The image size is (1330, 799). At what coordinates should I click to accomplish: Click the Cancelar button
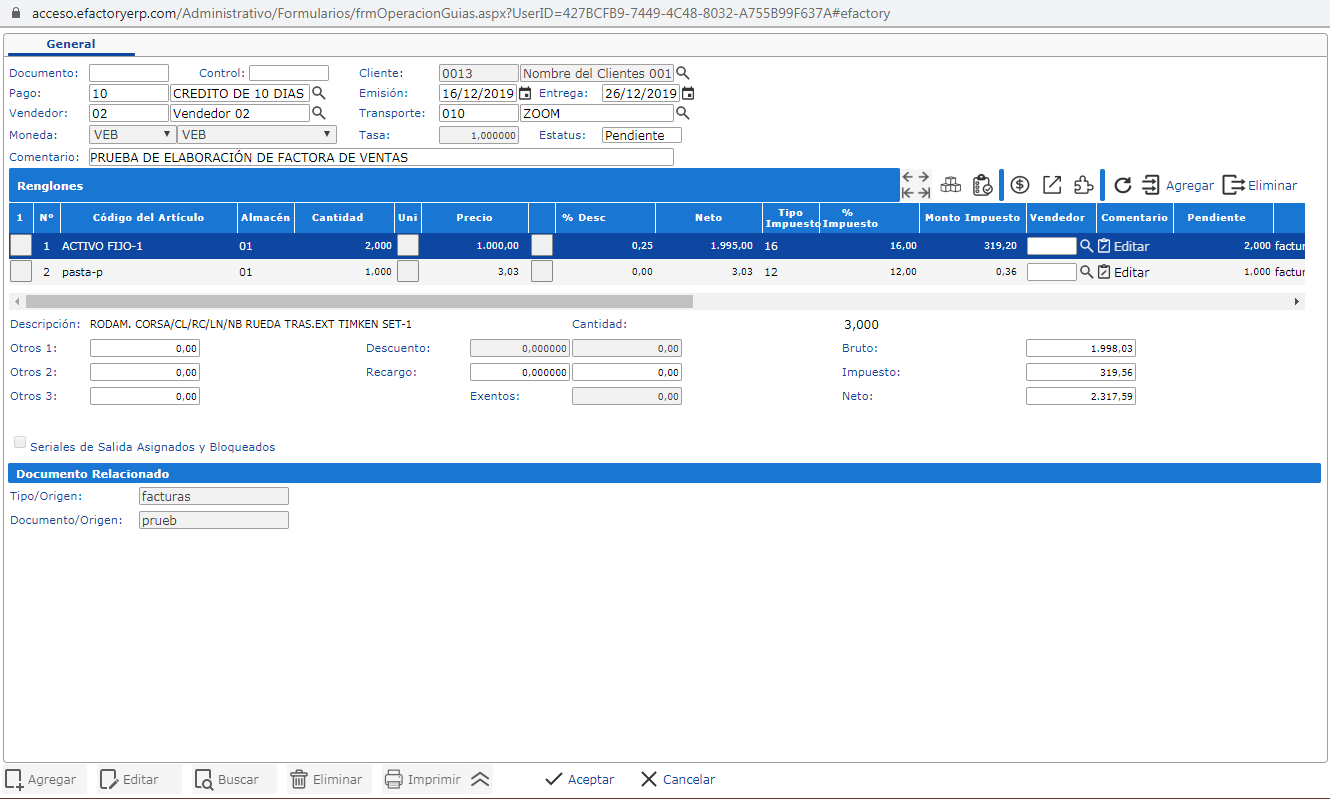[x=678, y=780]
